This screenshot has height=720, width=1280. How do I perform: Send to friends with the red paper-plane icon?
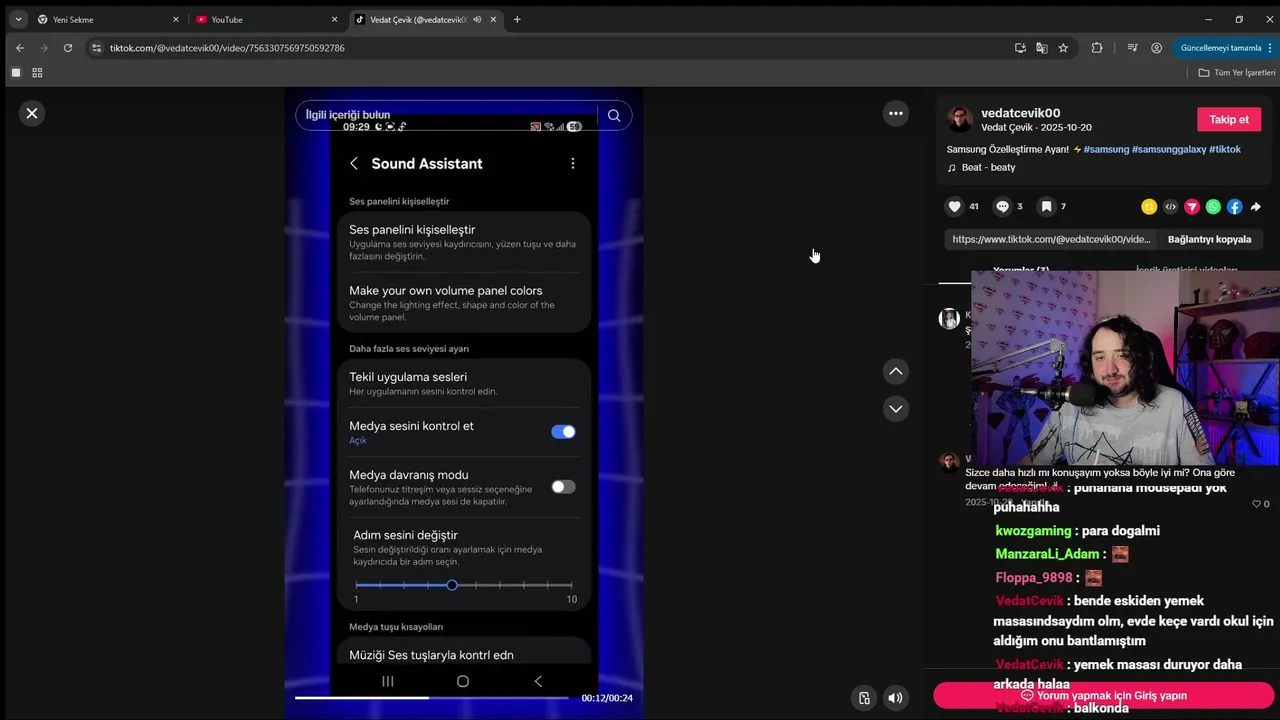[x=1192, y=207]
